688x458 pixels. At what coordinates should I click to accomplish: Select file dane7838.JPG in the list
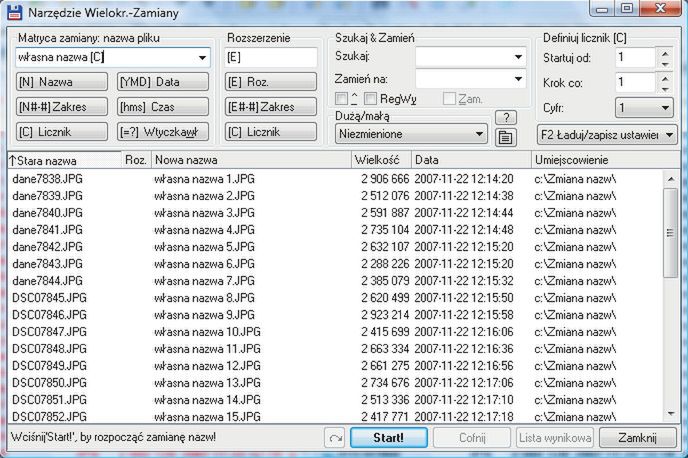[x=47, y=179]
